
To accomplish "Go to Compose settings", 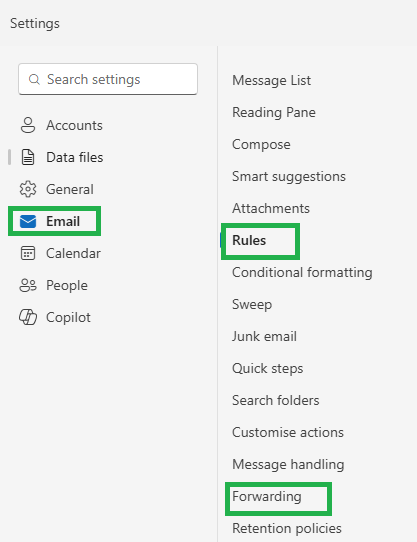I will [261, 144].
